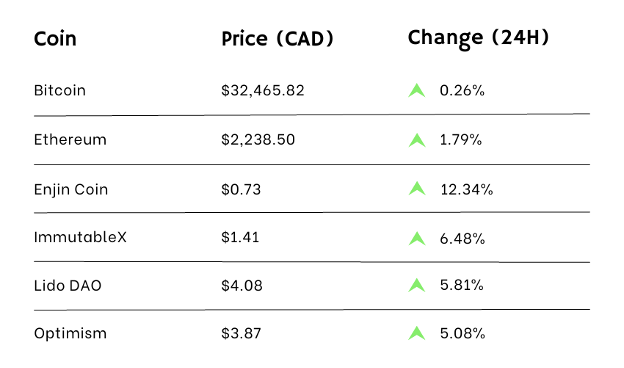Select the Coin column header
Viewport: 624px width, 368px height.
pos(55,39)
